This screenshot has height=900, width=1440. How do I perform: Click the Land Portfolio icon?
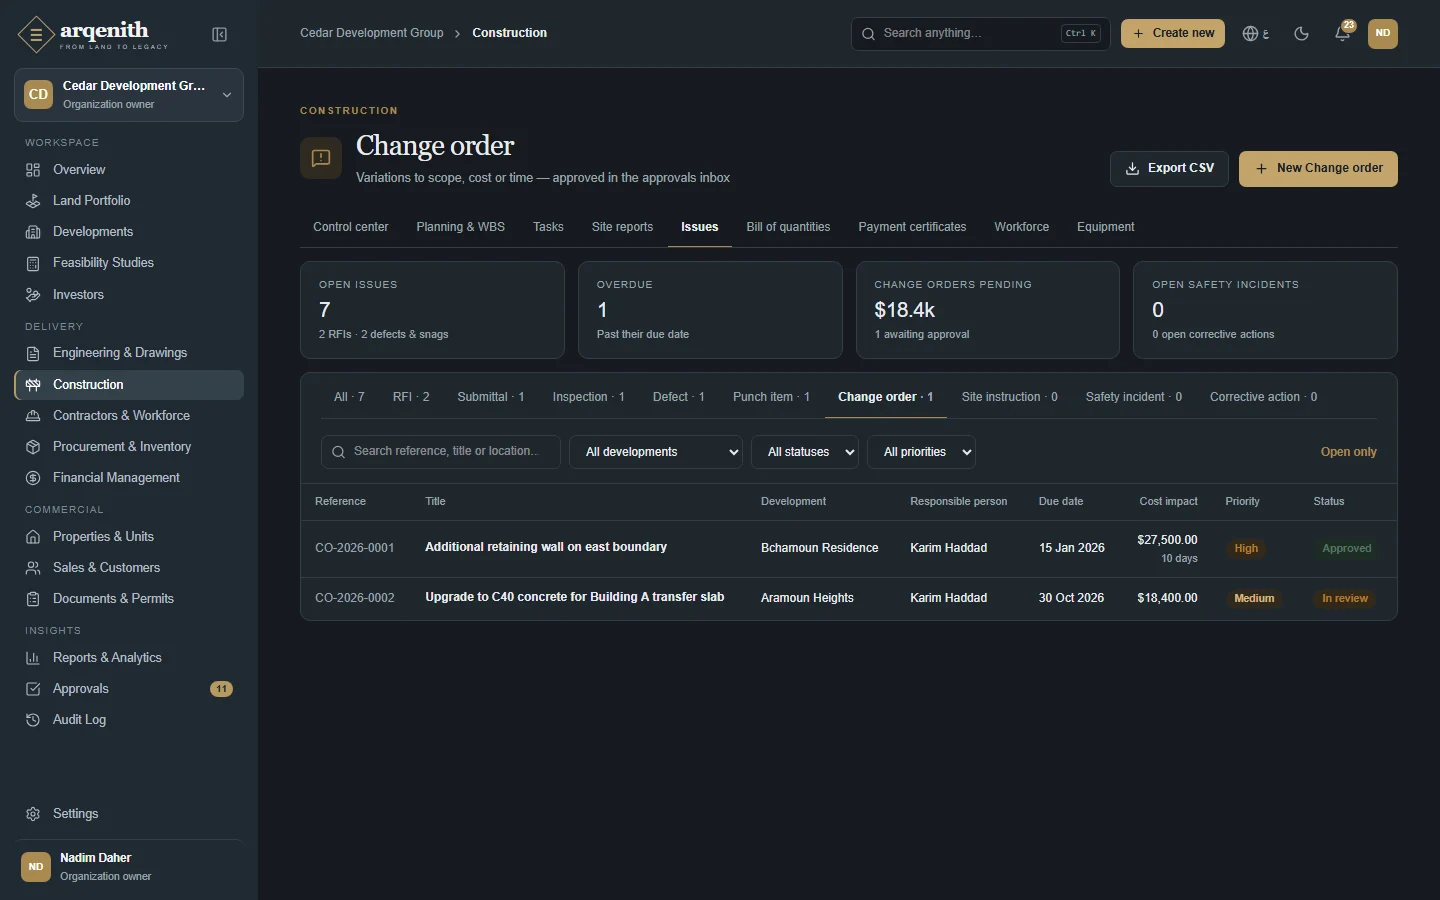pyautogui.click(x=33, y=201)
